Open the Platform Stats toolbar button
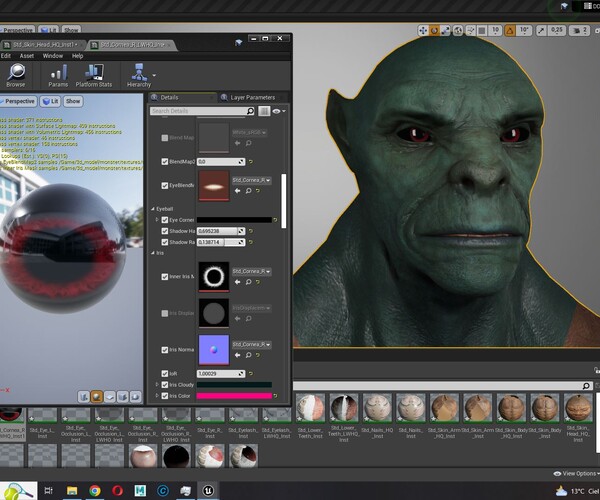The height and width of the screenshot is (500, 600). tap(94, 75)
